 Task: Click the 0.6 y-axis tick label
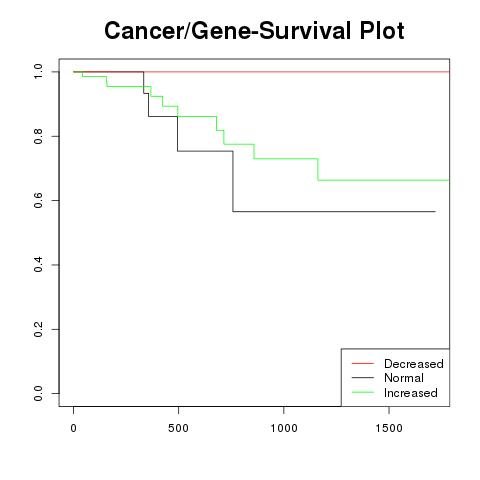tap(38, 200)
